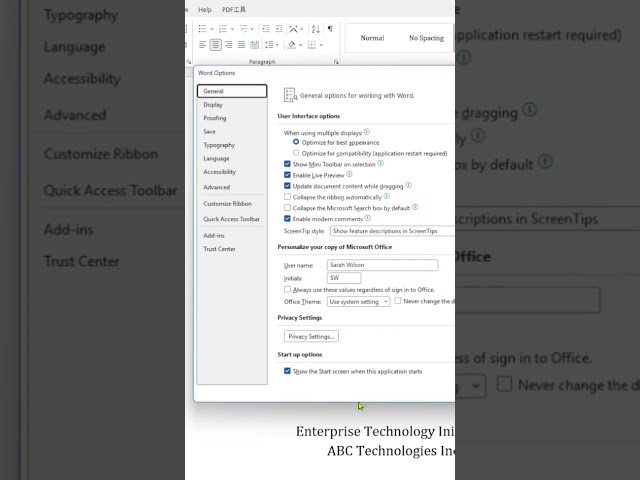640x480 pixels.
Task: Uncheck Enable modern comments checkbox
Action: (x=287, y=219)
